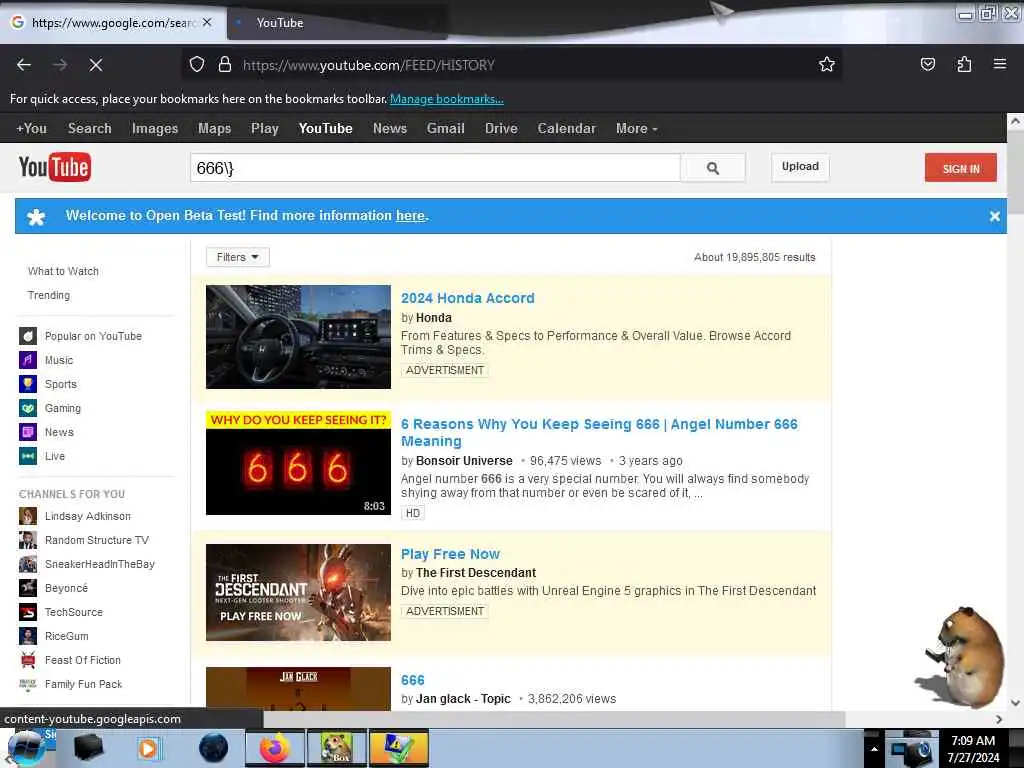Open Images in the Google bar
1024x768 pixels.
click(x=155, y=129)
